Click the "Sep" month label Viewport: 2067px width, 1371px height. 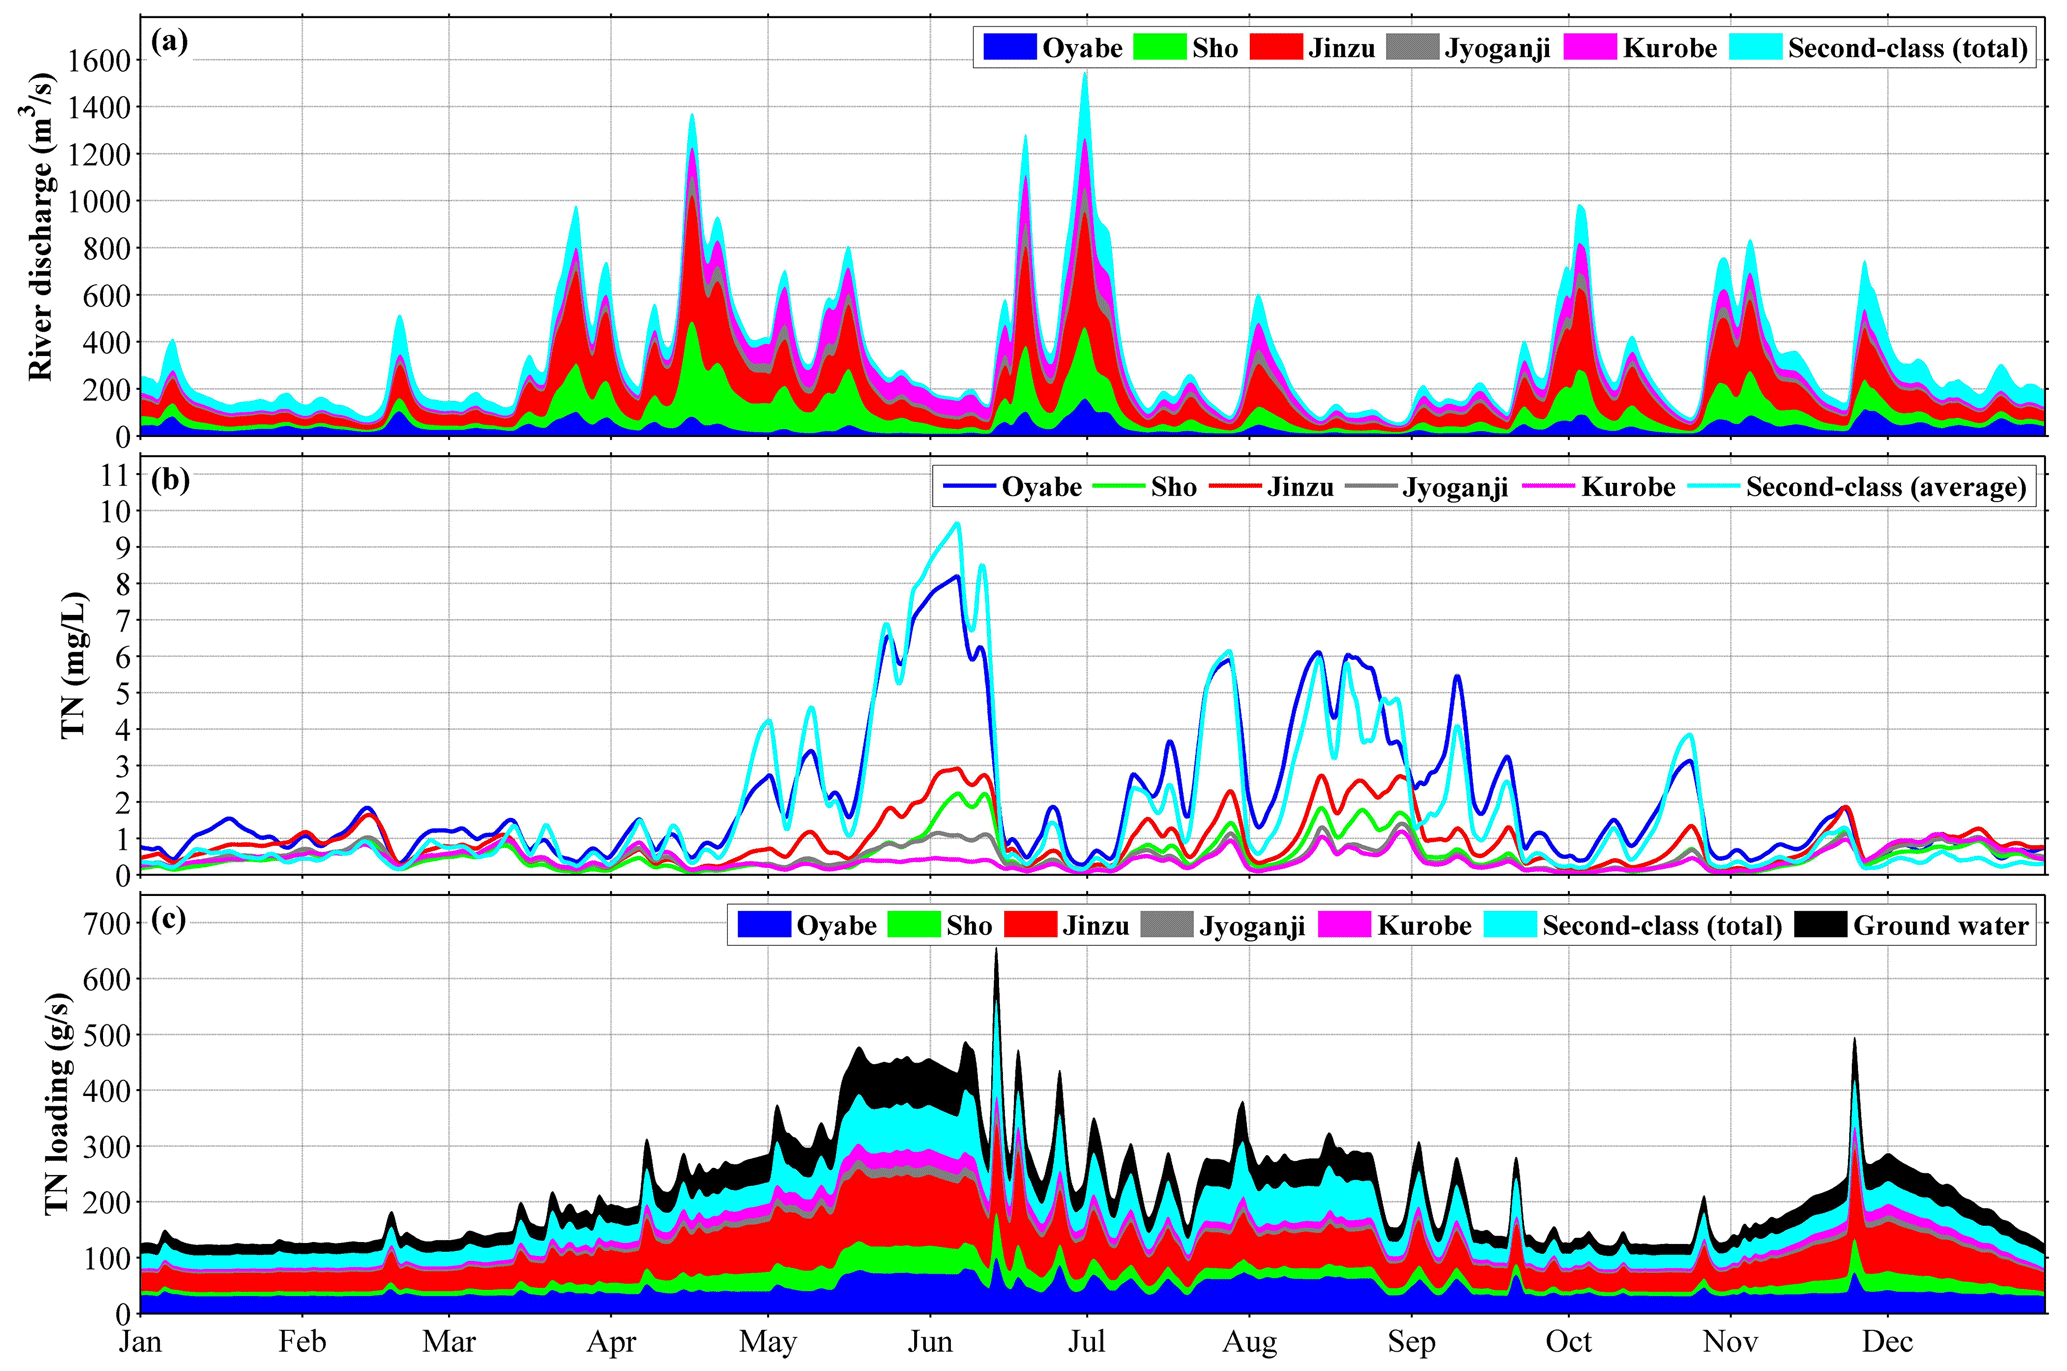coord(1412,1343)
